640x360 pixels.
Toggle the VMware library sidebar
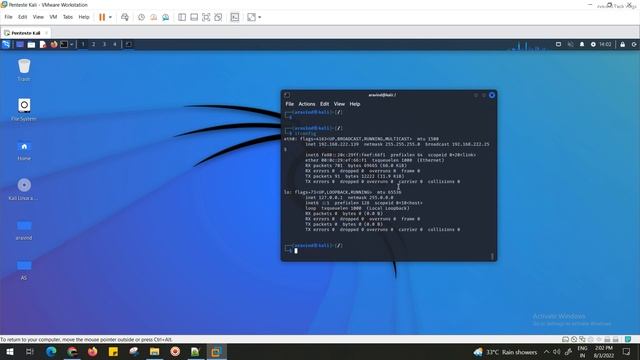click(182, 17)
